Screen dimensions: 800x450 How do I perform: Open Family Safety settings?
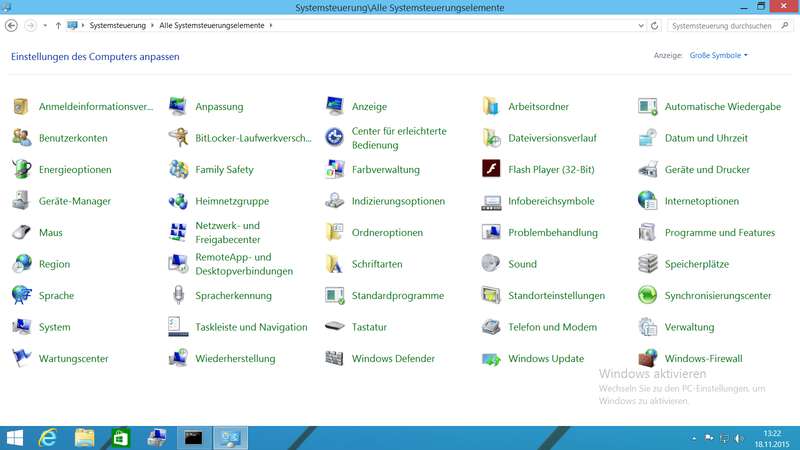224,170
